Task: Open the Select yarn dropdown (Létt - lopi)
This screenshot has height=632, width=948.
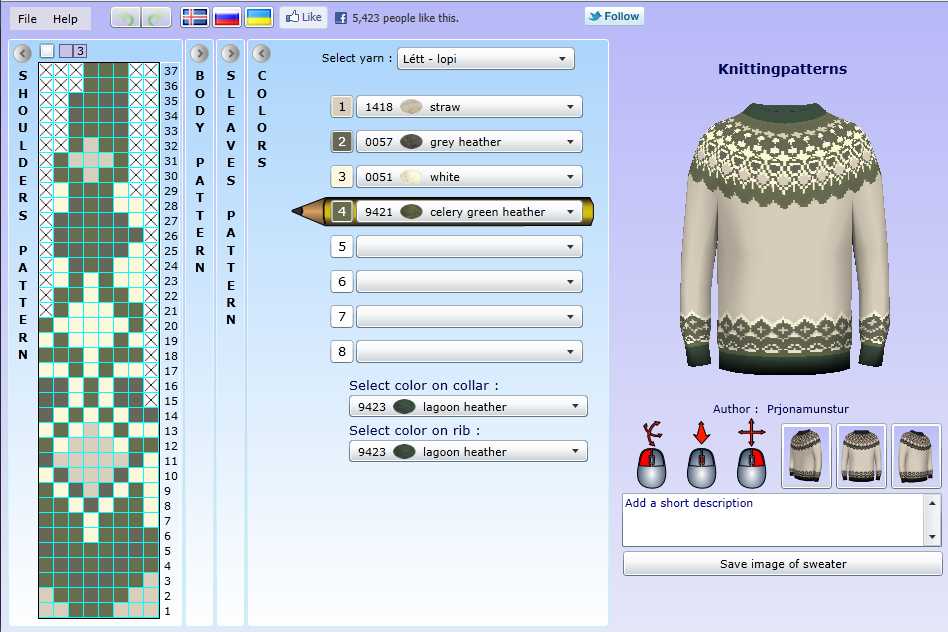Action: pos(485,59)
